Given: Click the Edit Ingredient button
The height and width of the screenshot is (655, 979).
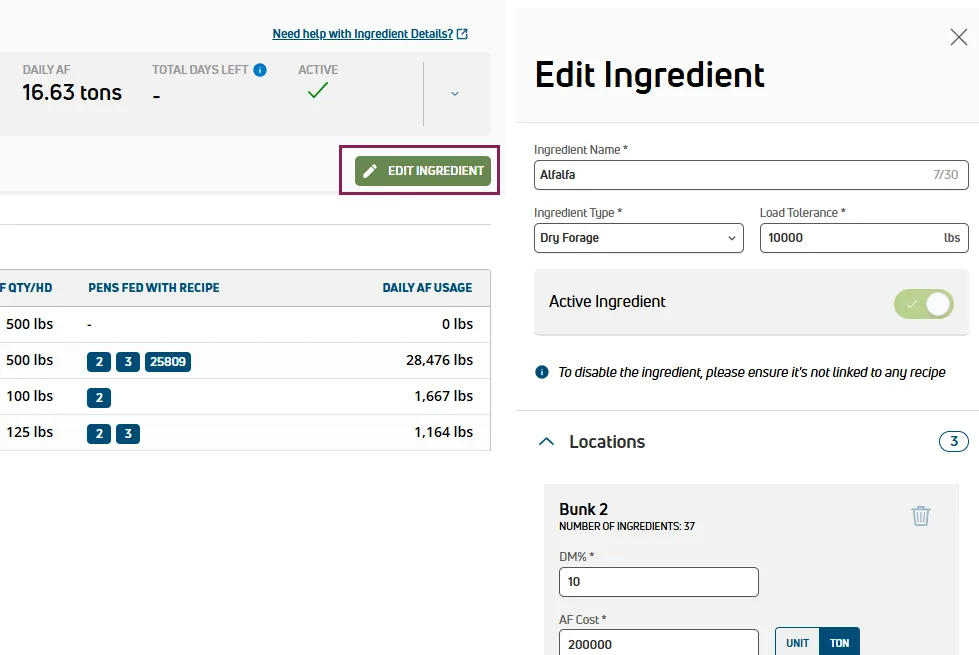Looking at the screenshot, I should coord(423,171).
